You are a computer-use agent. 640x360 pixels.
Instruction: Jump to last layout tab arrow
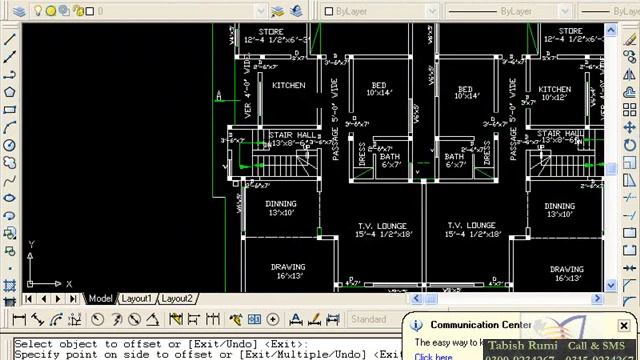point(73,299)
